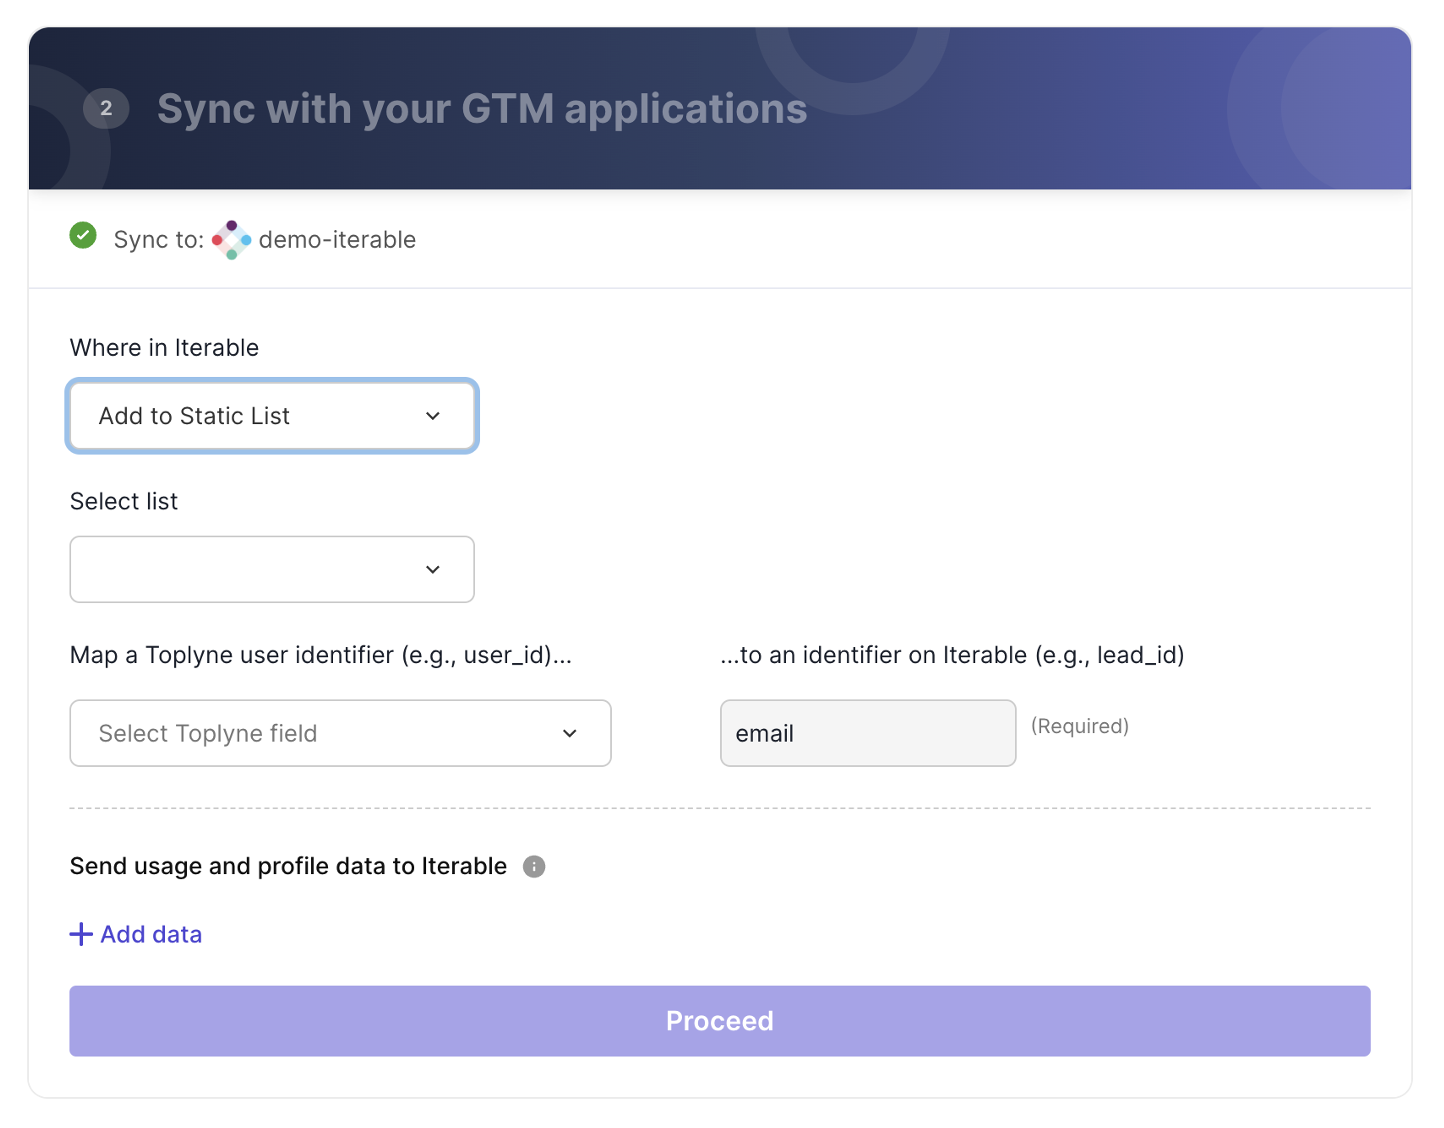Viewport: 1444px width, 1128px height.
Task: Click the Map a Toplyne user identifier label
Action: pyautogui.click(x=321, y=655)
